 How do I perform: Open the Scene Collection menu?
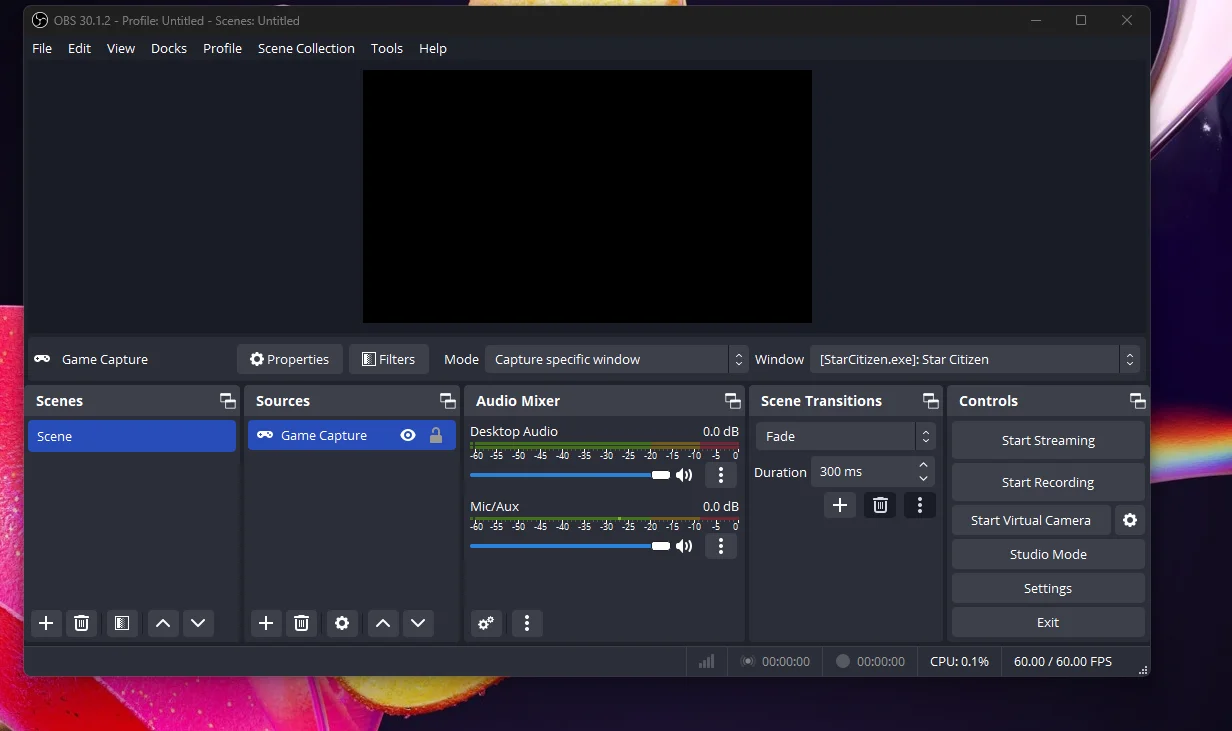306,48
